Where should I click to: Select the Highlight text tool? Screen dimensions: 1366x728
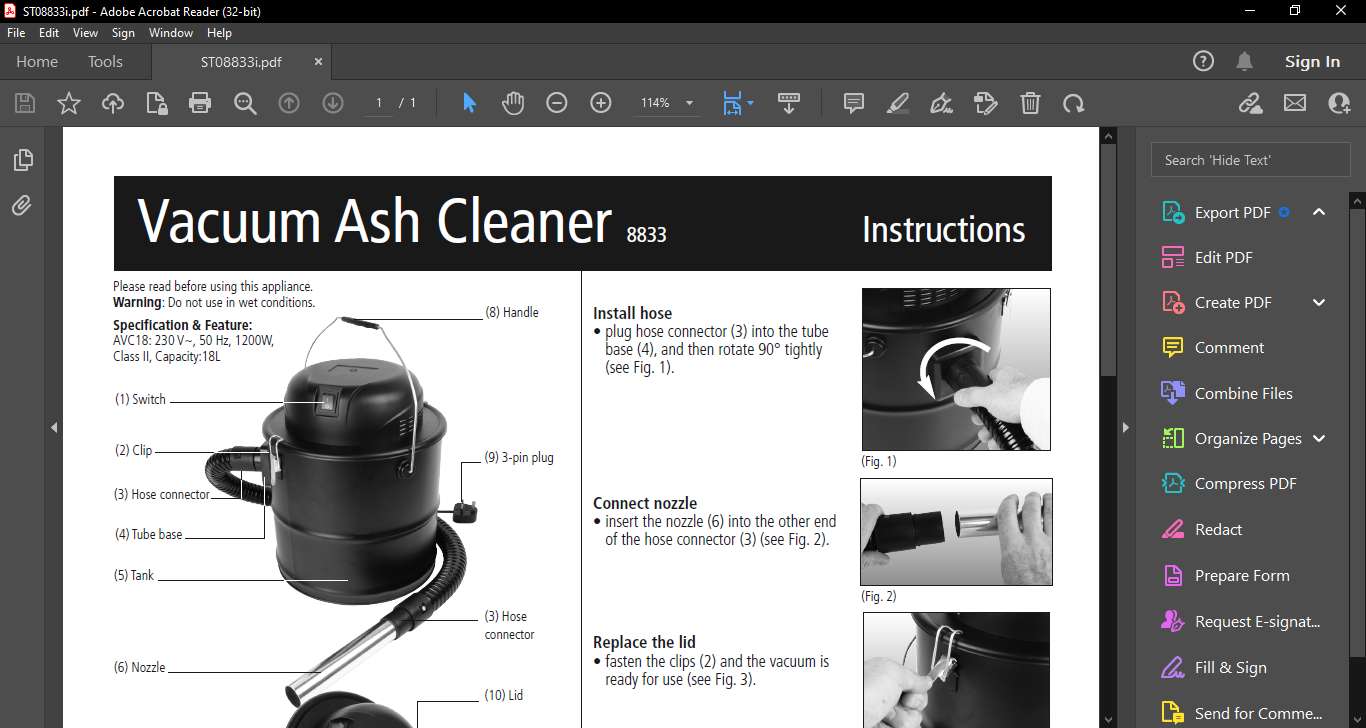[897, 103]
